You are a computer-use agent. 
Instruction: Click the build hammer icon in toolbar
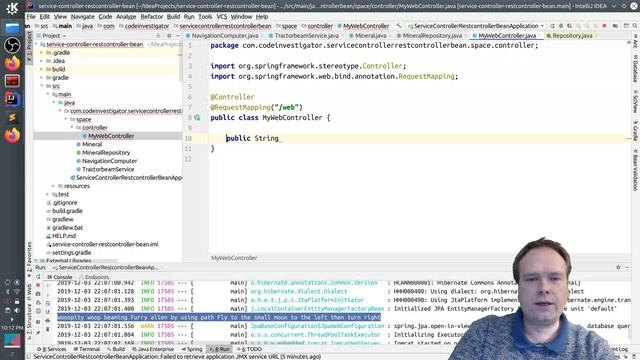click(399, 26)
